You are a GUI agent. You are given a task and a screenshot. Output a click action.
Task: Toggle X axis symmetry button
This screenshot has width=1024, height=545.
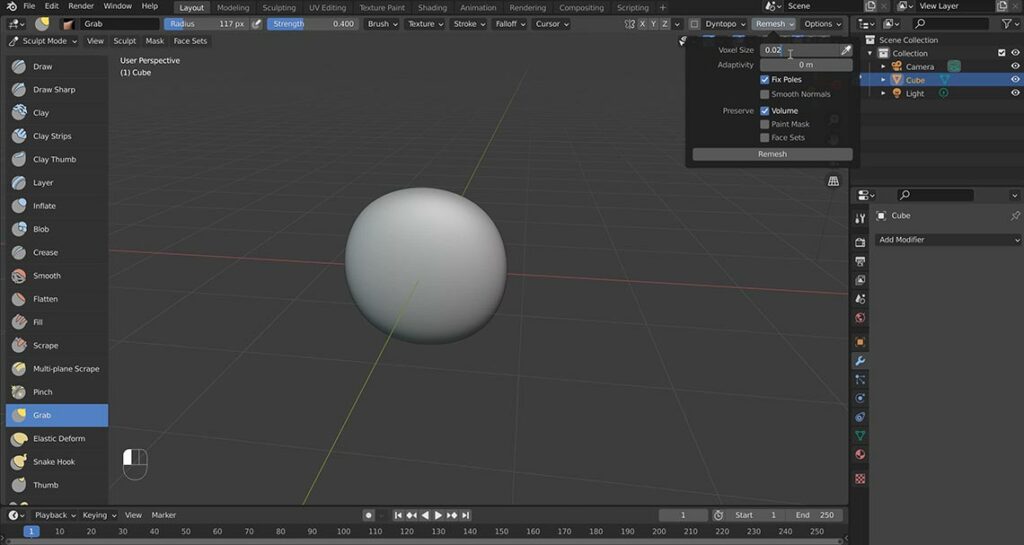point(642,24)
